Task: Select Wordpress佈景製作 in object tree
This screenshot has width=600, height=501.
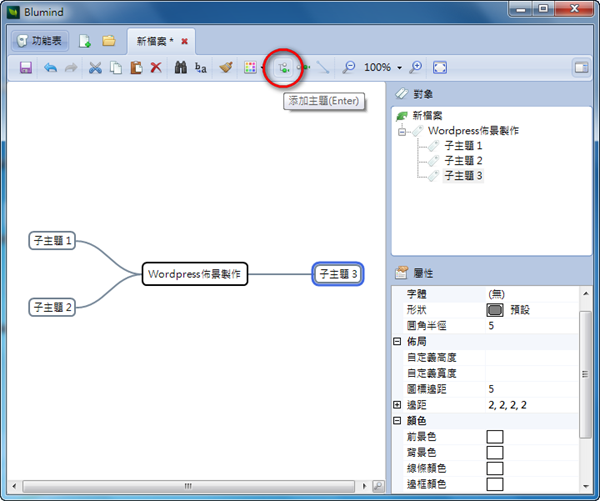Action: 473,131
